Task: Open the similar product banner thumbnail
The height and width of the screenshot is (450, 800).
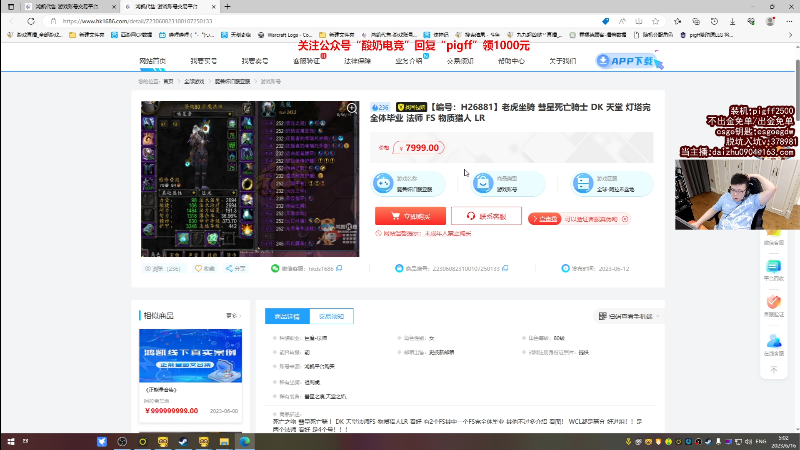Action: (190, 356)
